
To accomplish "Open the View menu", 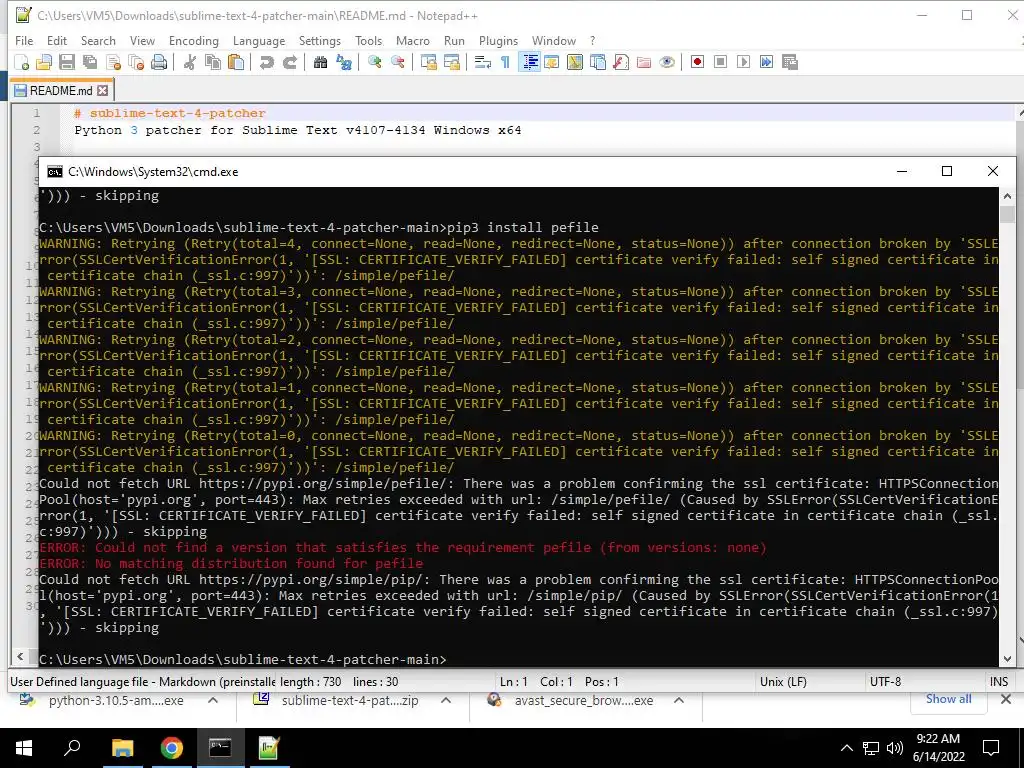I will pyautogui.click(x=142, y=40).
